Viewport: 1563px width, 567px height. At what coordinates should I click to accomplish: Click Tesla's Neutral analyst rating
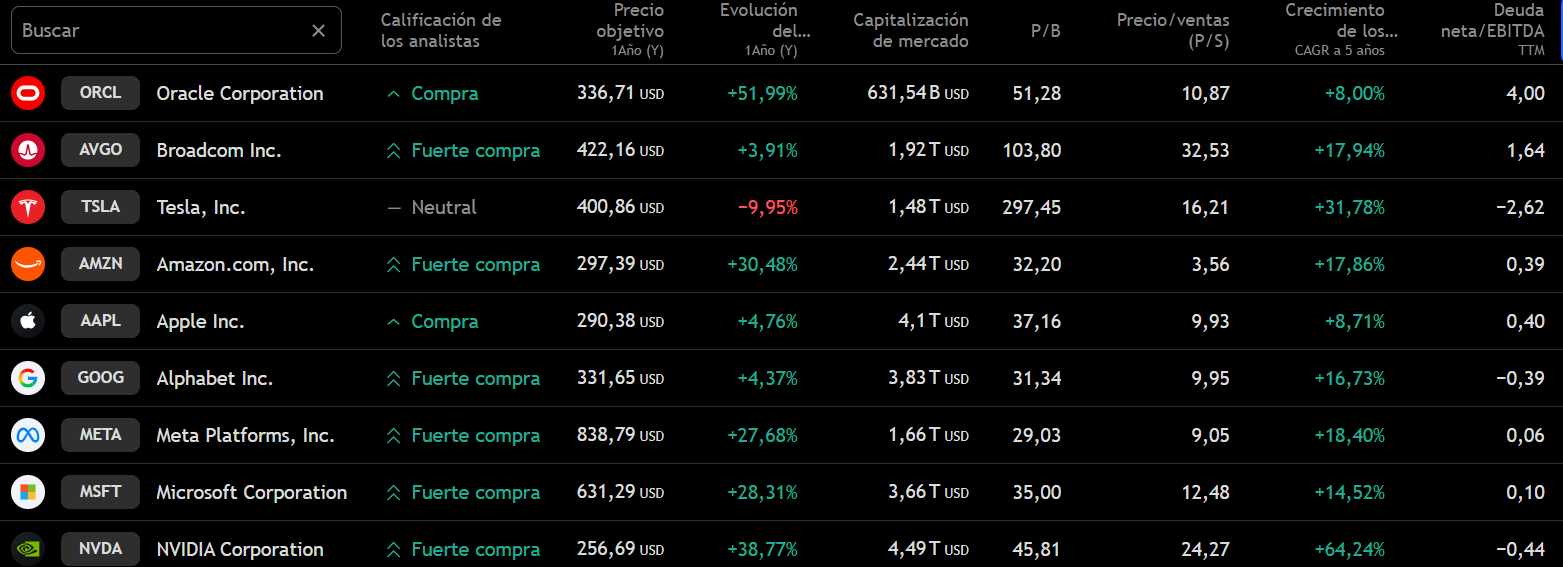(x=432, y=207)
